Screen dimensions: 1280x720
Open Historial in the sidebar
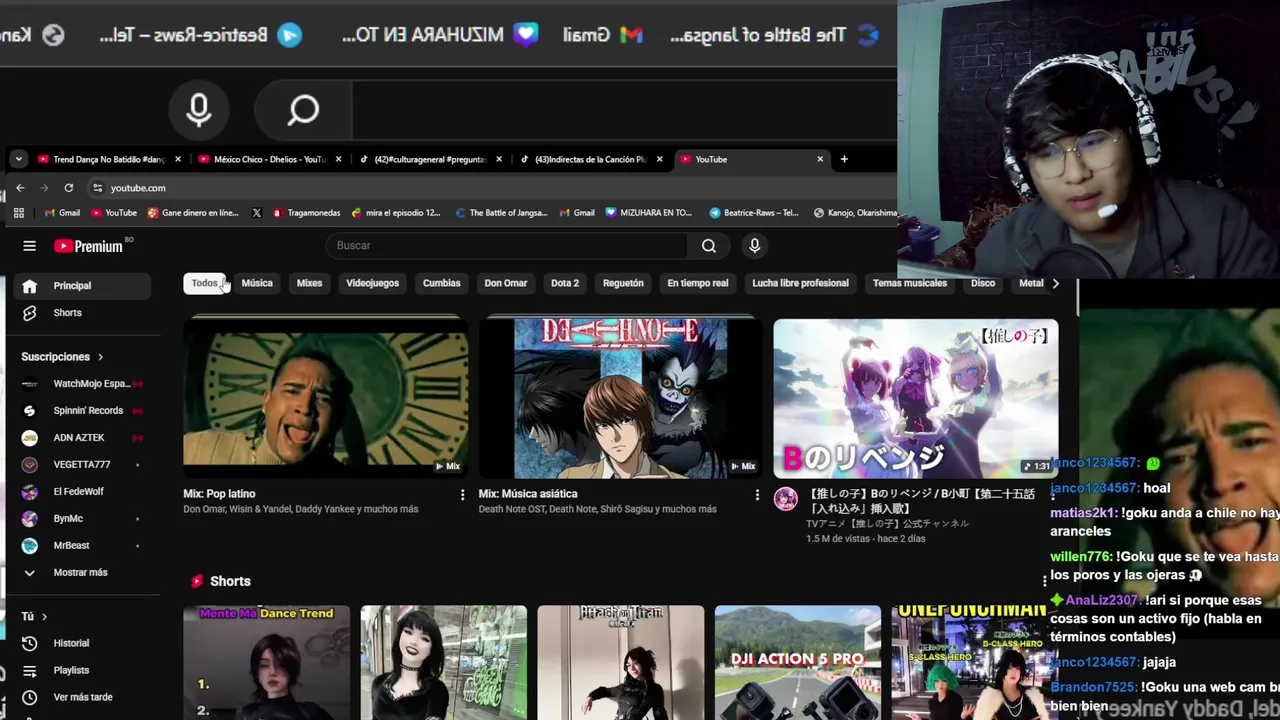[82, 643]
